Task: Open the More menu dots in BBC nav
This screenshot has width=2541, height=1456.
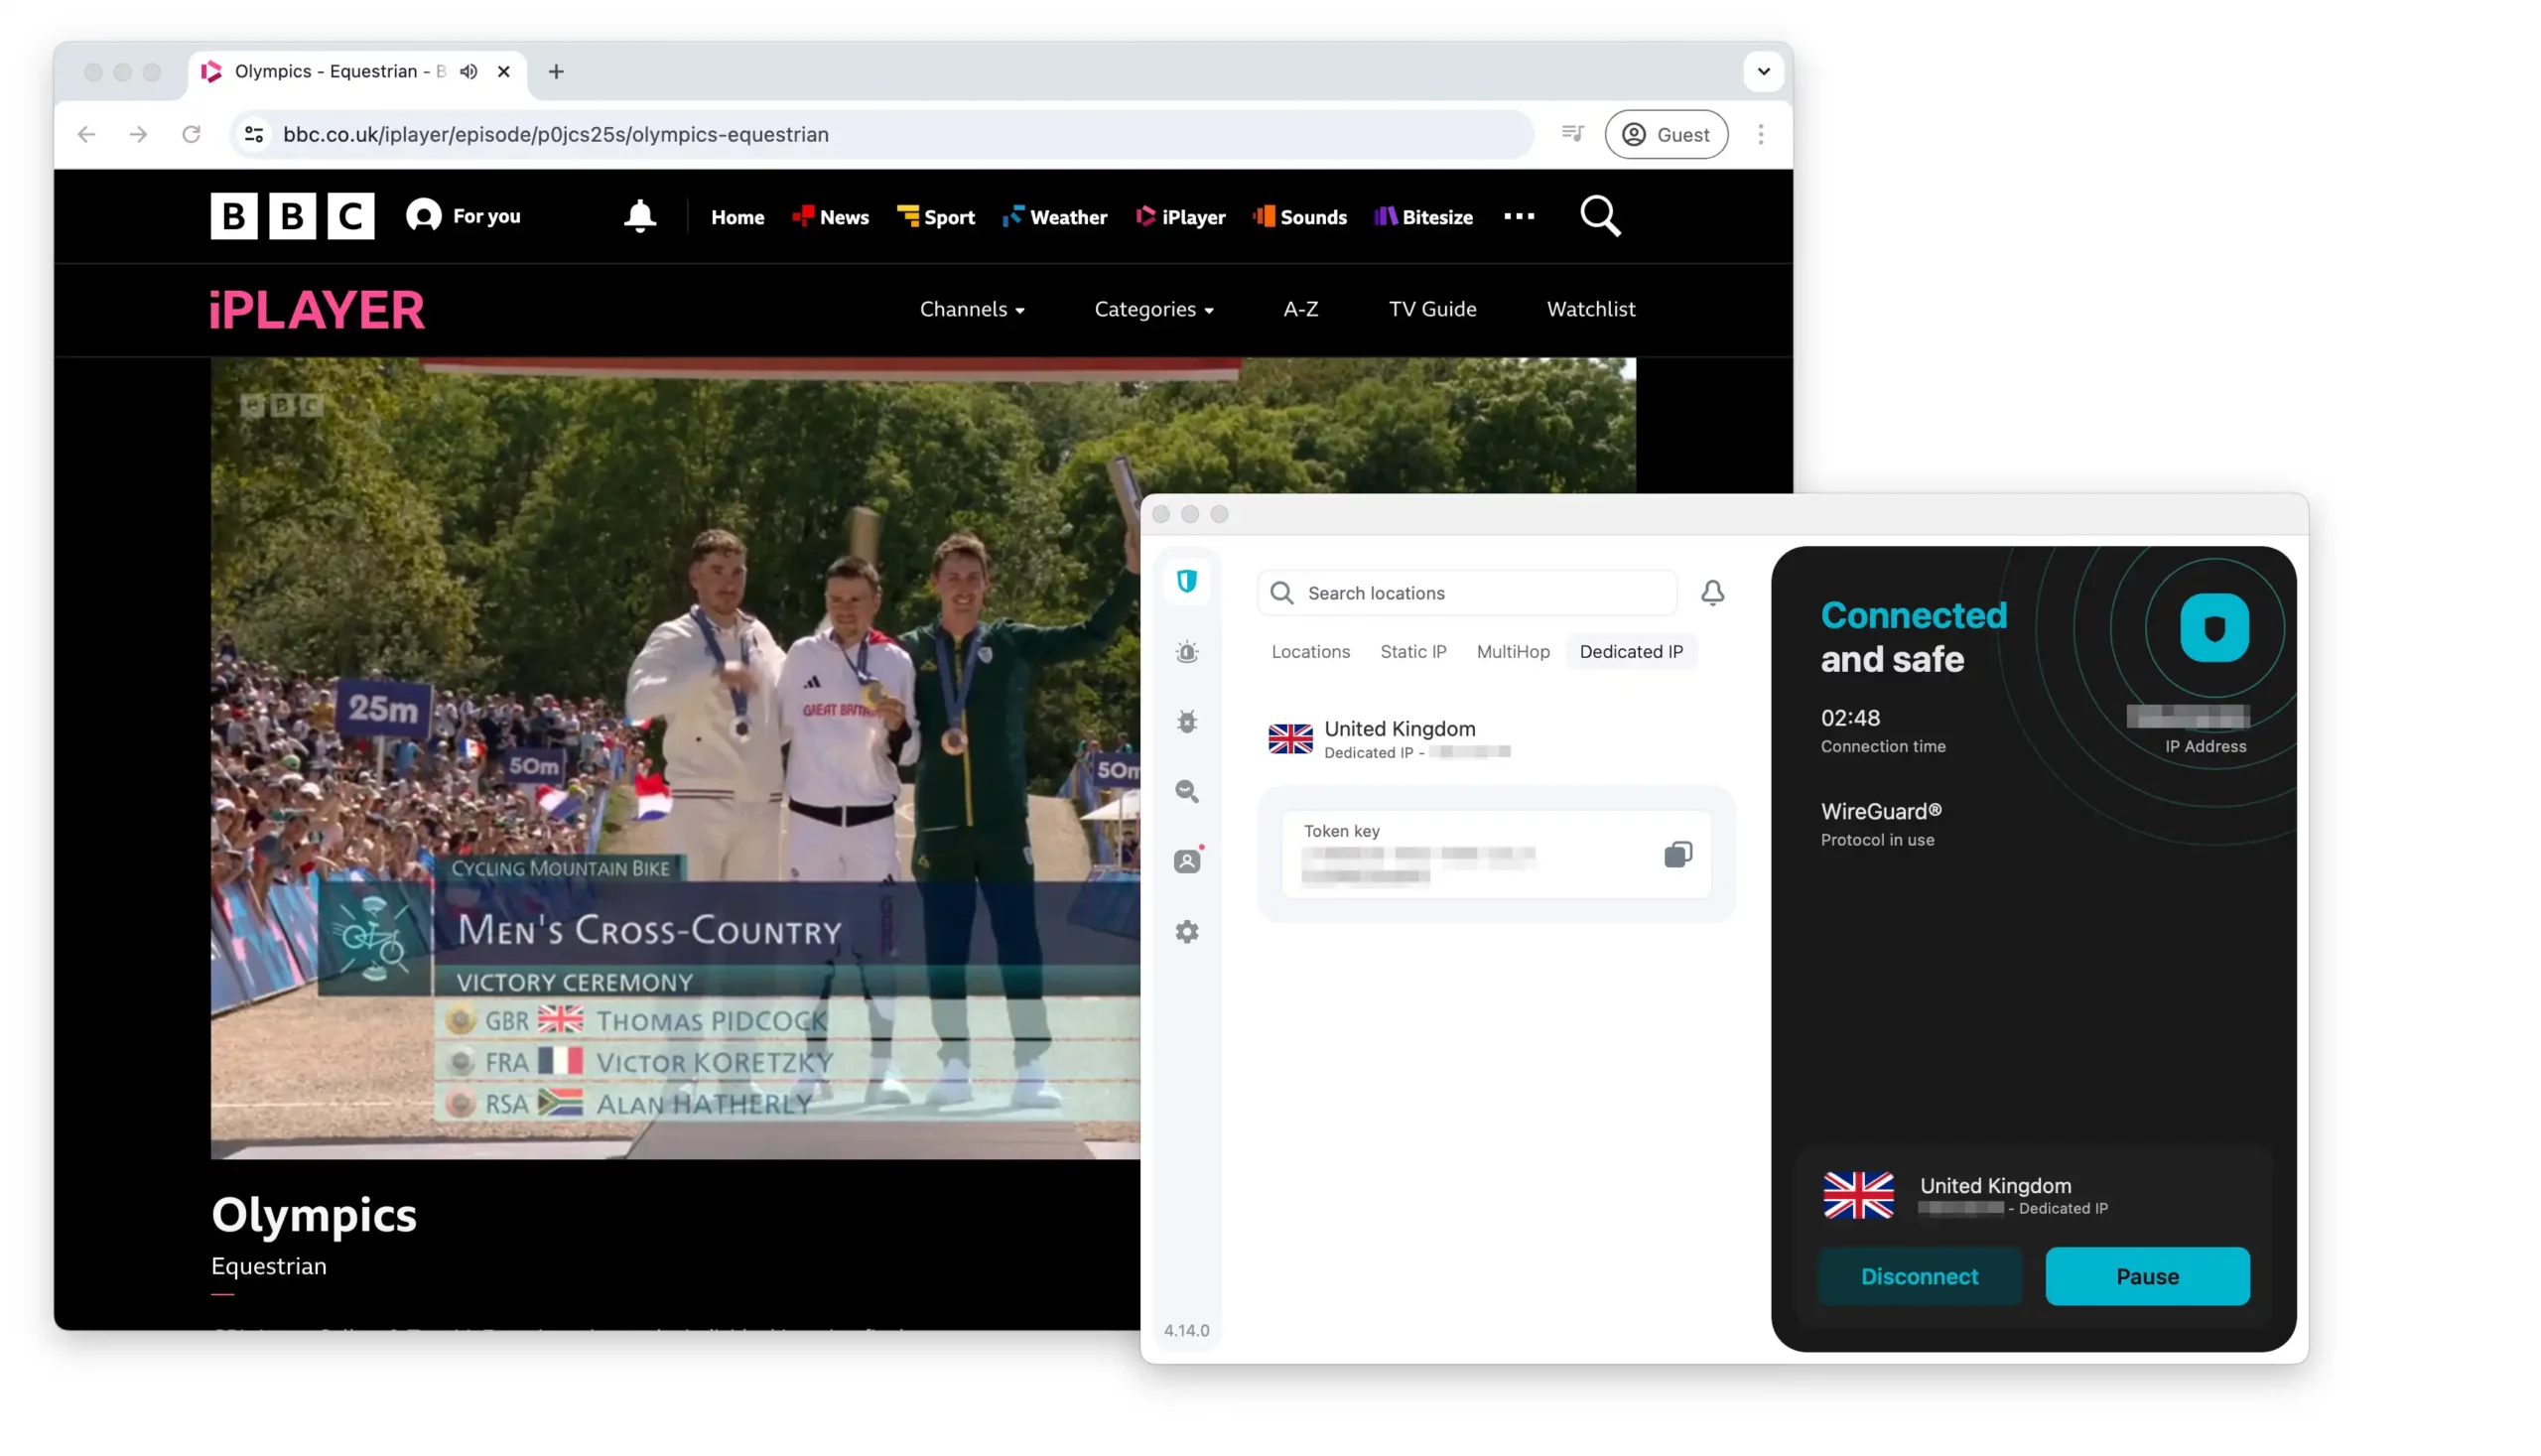Action: pyautogui.click(x=1519, y=216)
